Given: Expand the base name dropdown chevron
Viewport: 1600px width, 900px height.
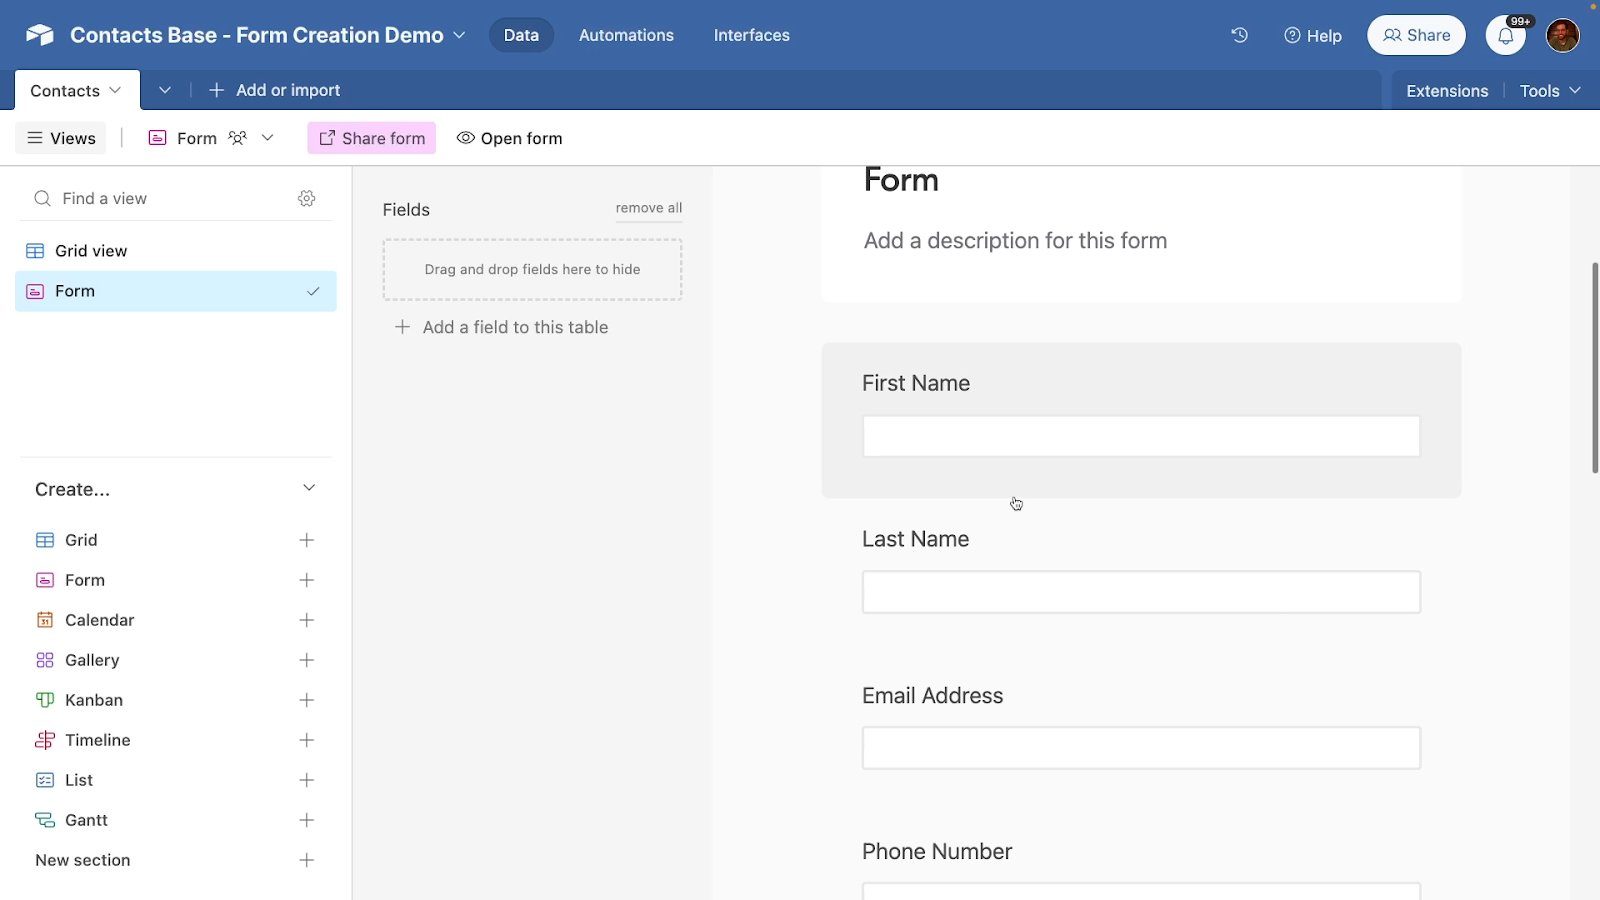Looking at the screenshot, I should 459,35.
